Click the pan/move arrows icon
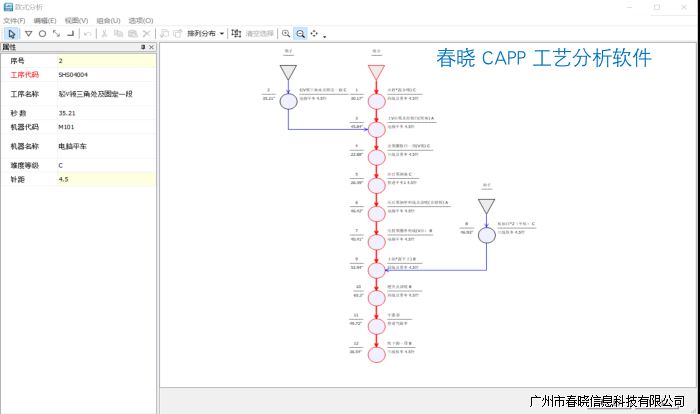The image size is (700, 414). coord(314,34)
